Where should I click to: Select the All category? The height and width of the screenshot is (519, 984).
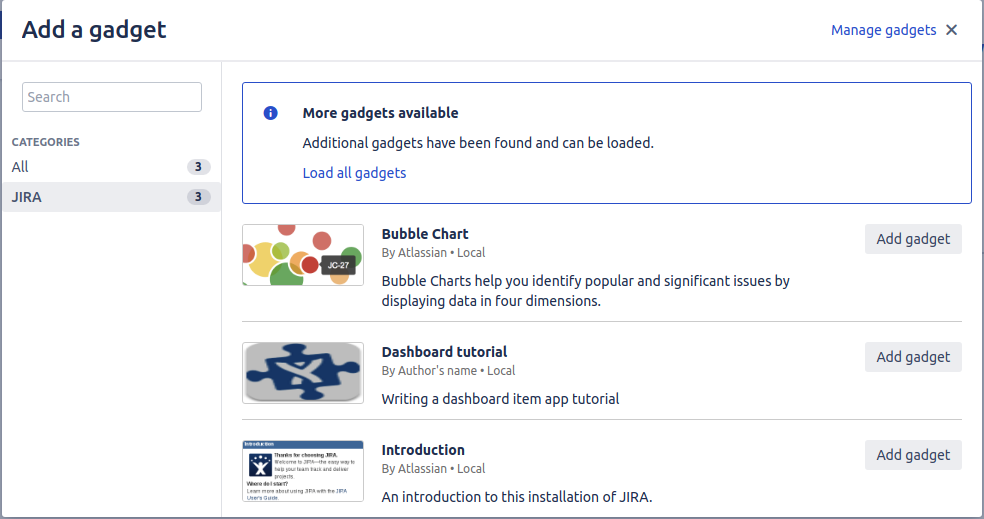click(21, 167)
